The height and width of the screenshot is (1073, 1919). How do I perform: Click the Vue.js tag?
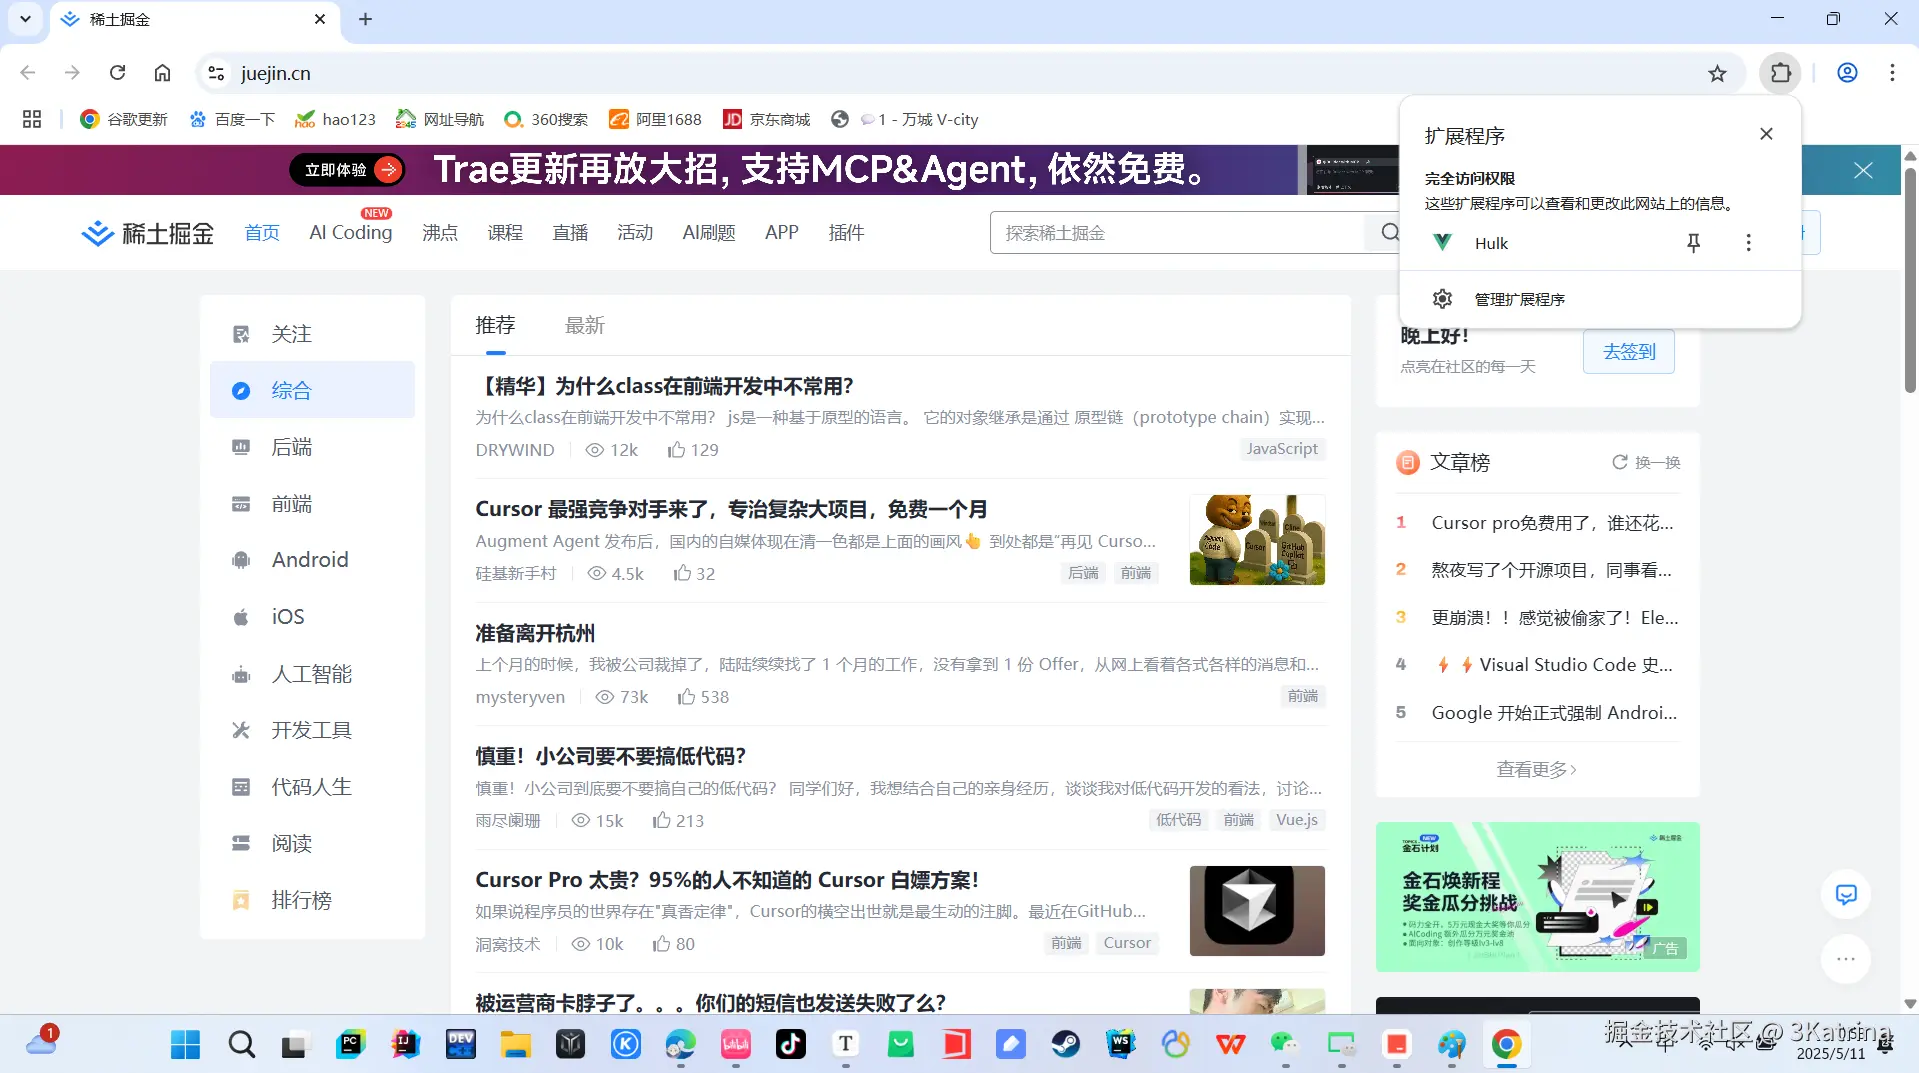(1297, 820)
